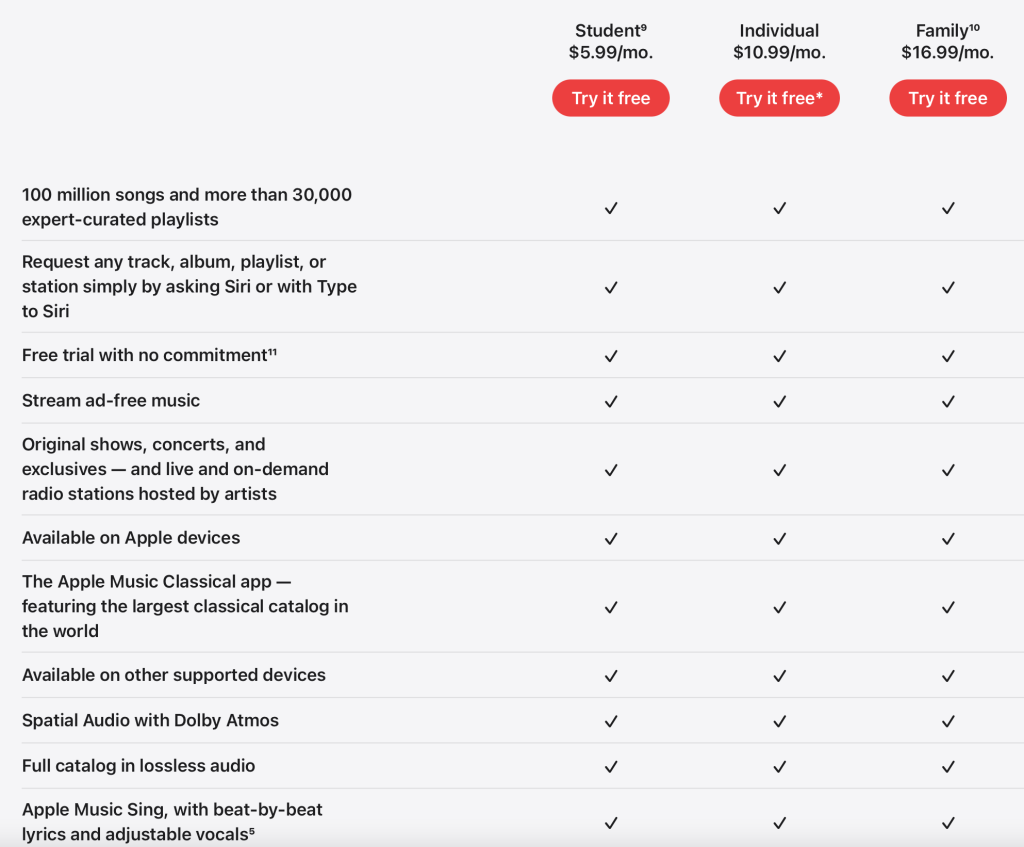Start the Family plan free trial
1024x847 pixels.
pos(947,98)
